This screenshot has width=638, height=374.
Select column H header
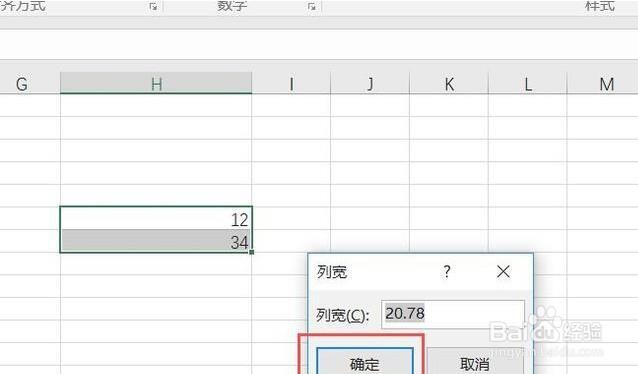[x=156, y=83]
